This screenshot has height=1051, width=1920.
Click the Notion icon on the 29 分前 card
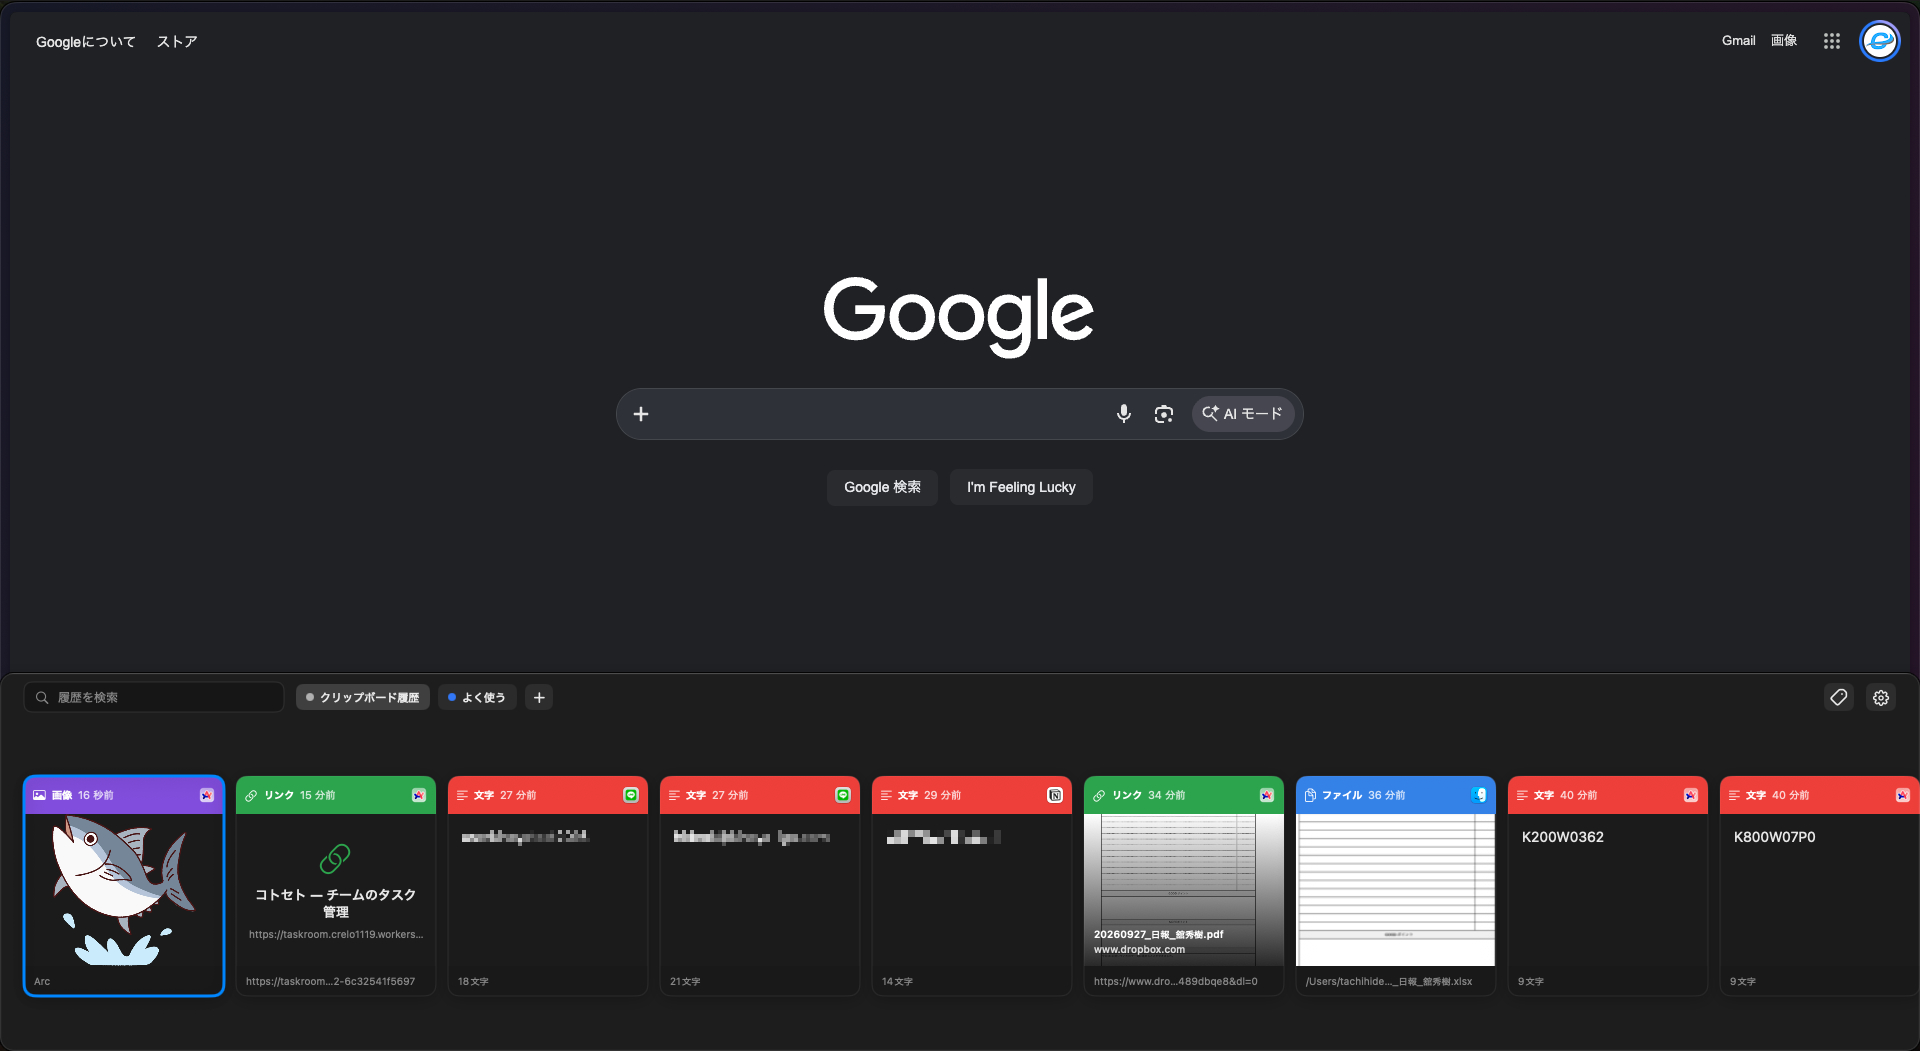point(1055,795)
